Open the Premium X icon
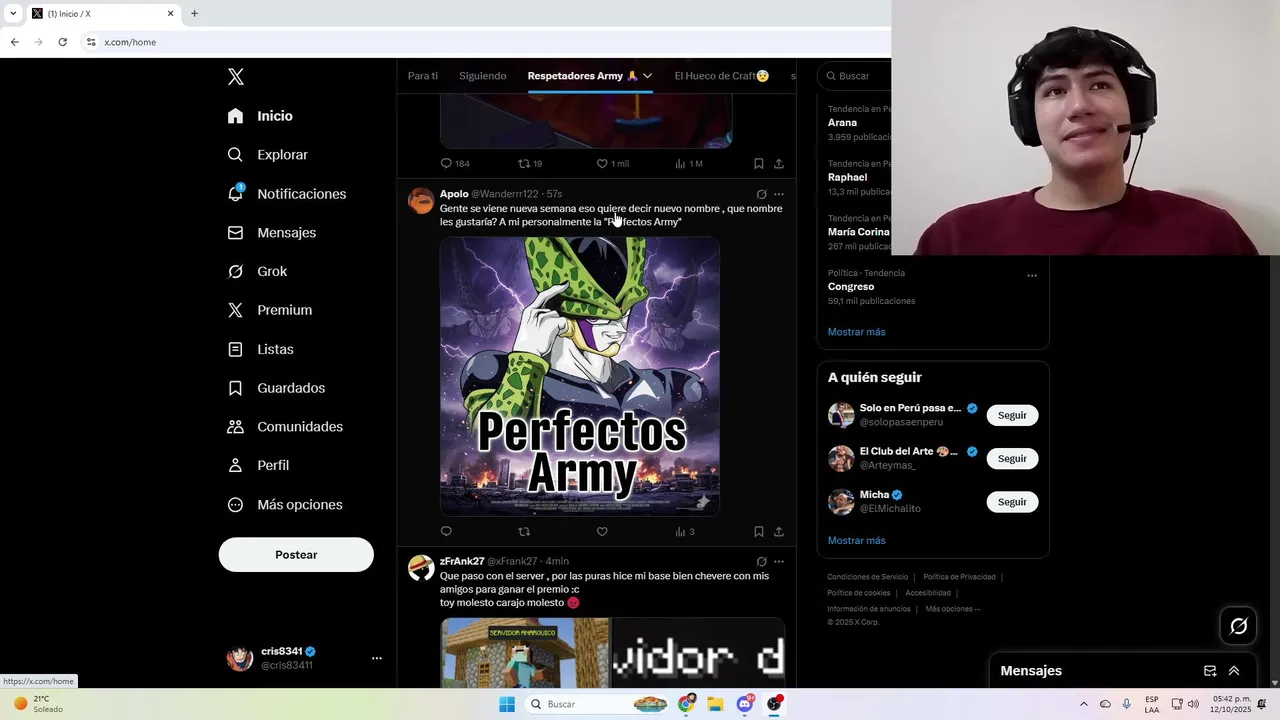Screen dimensions: 1280x720 coord(235,310)
